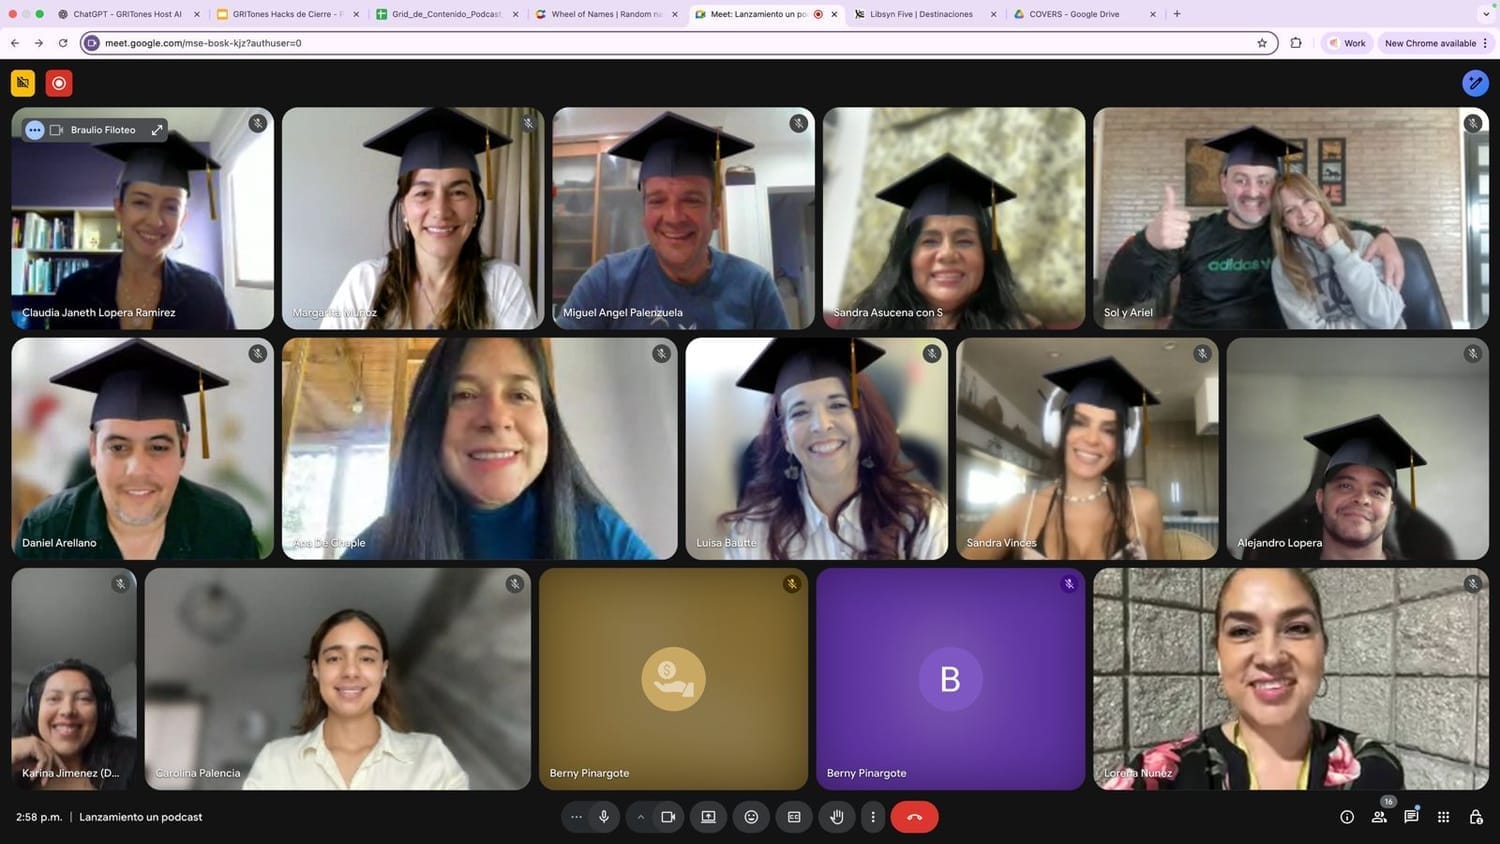
Task: Toggle the microphone in the call controls
Action: 604,817
